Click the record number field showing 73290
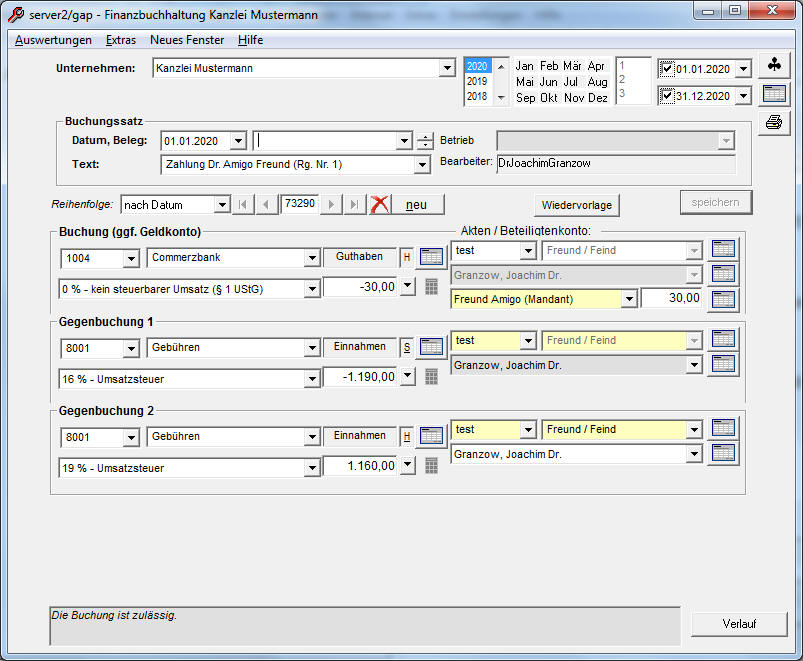803x661 pixels. pyautogui.click(x=300, y=204)
